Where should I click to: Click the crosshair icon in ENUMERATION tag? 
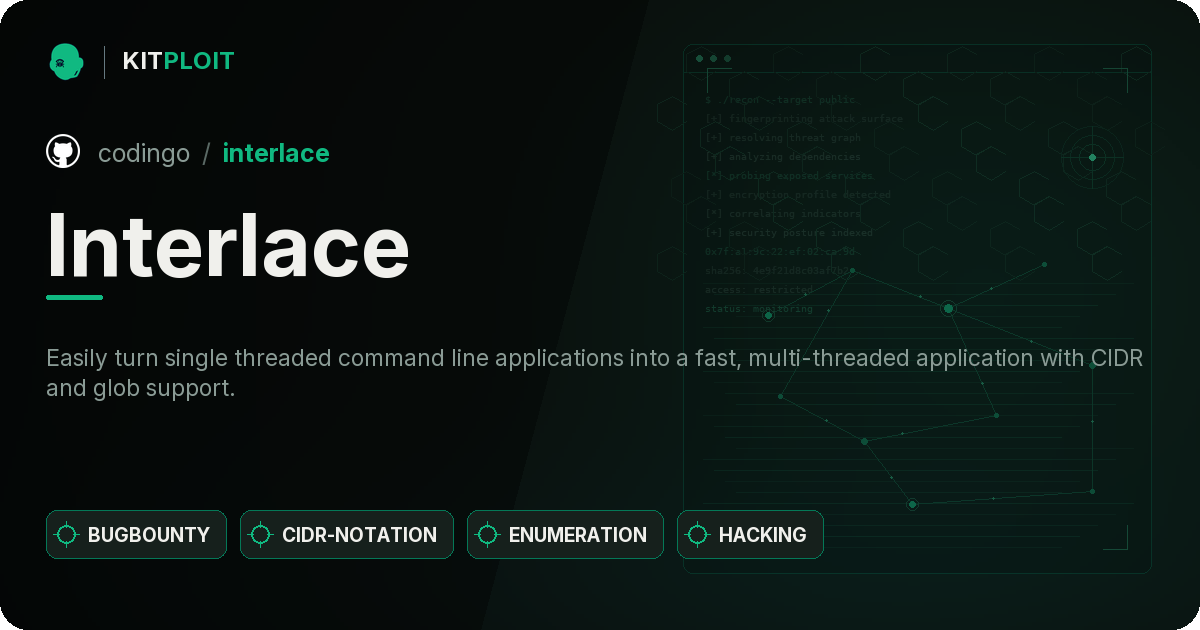click(x=488, y=535)
